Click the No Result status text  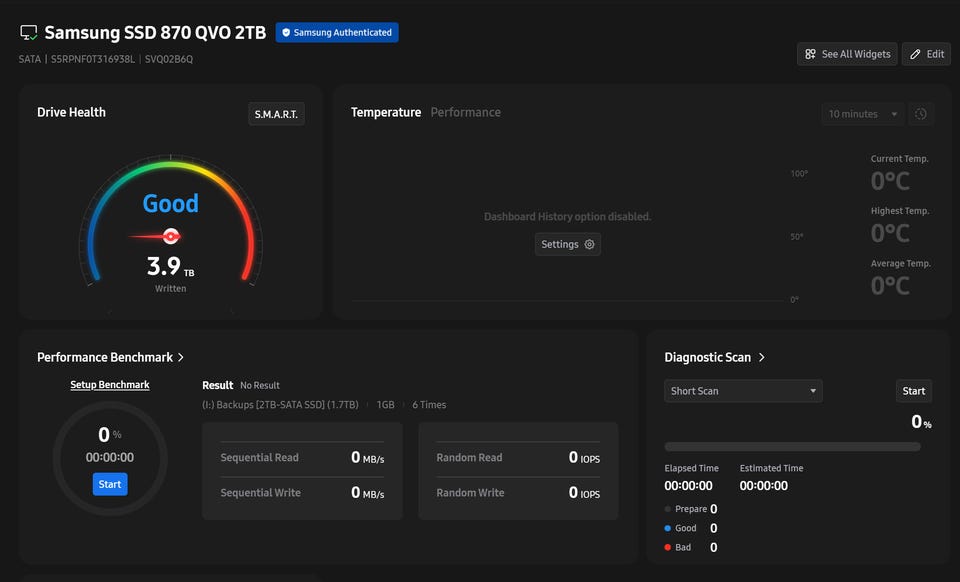pyautogui.click(x=260, y=386)
